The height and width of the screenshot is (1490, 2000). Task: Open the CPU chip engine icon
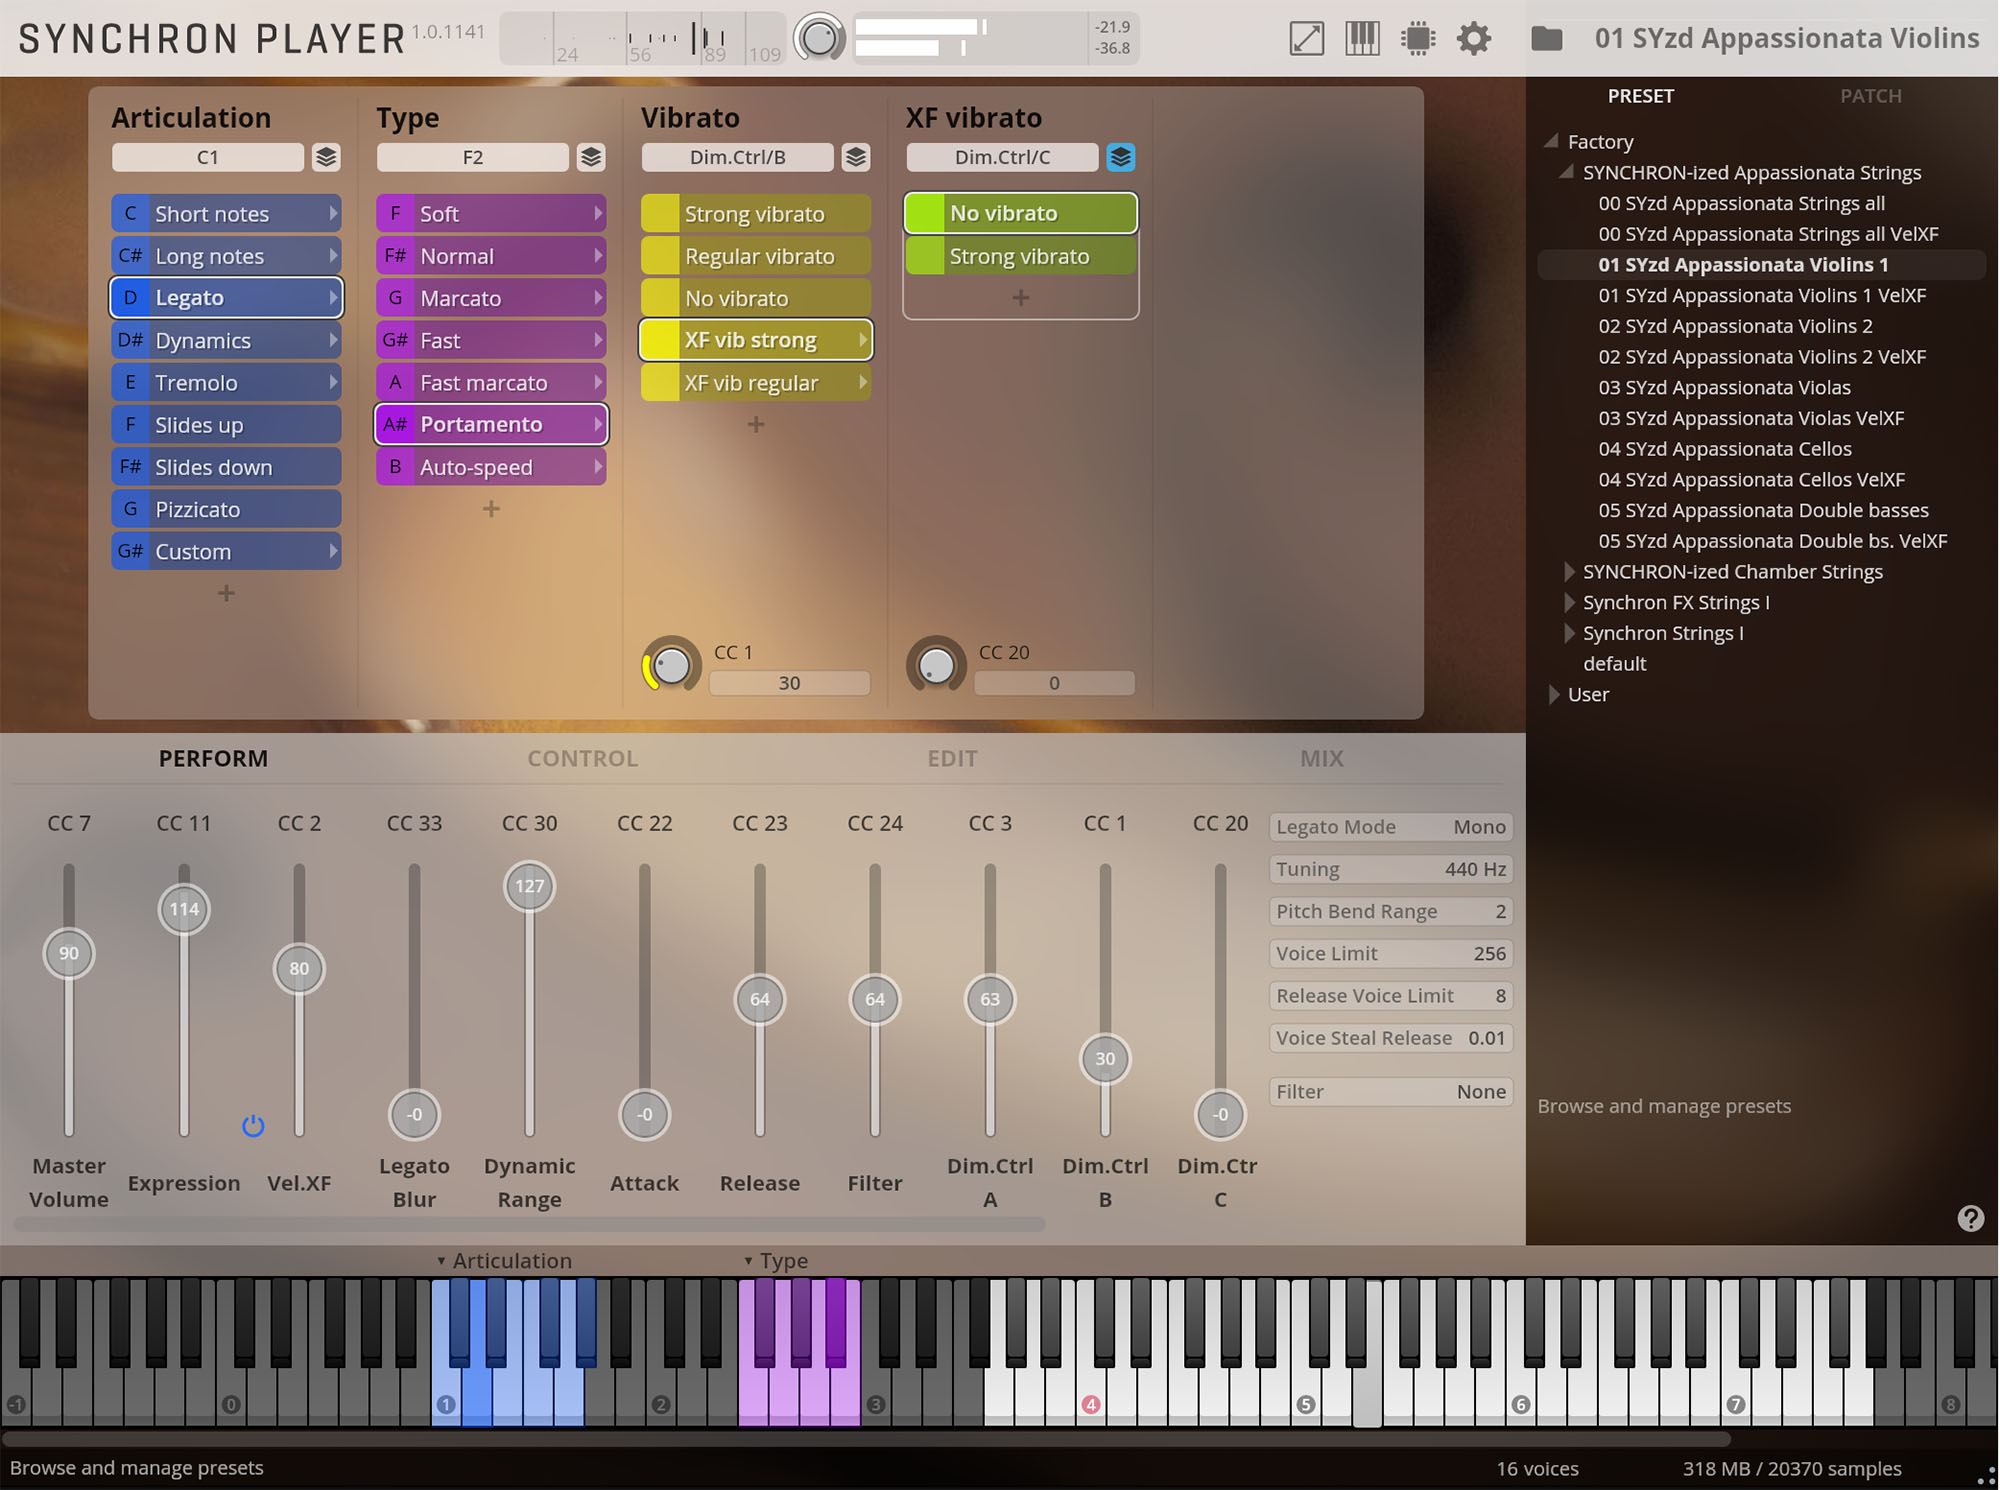pyautogui.click(x=1418, y=39)
